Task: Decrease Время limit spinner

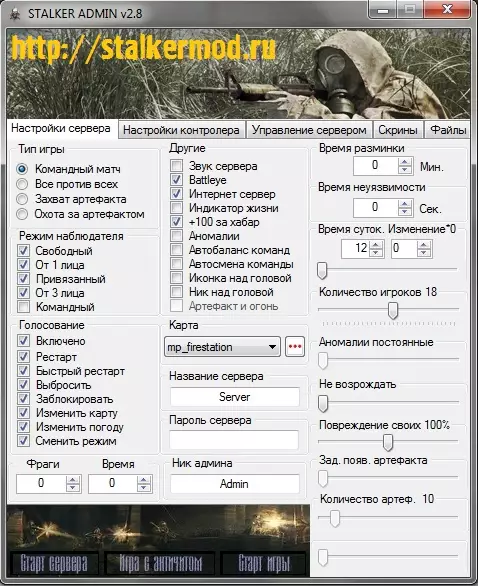Action: point(144,488)
